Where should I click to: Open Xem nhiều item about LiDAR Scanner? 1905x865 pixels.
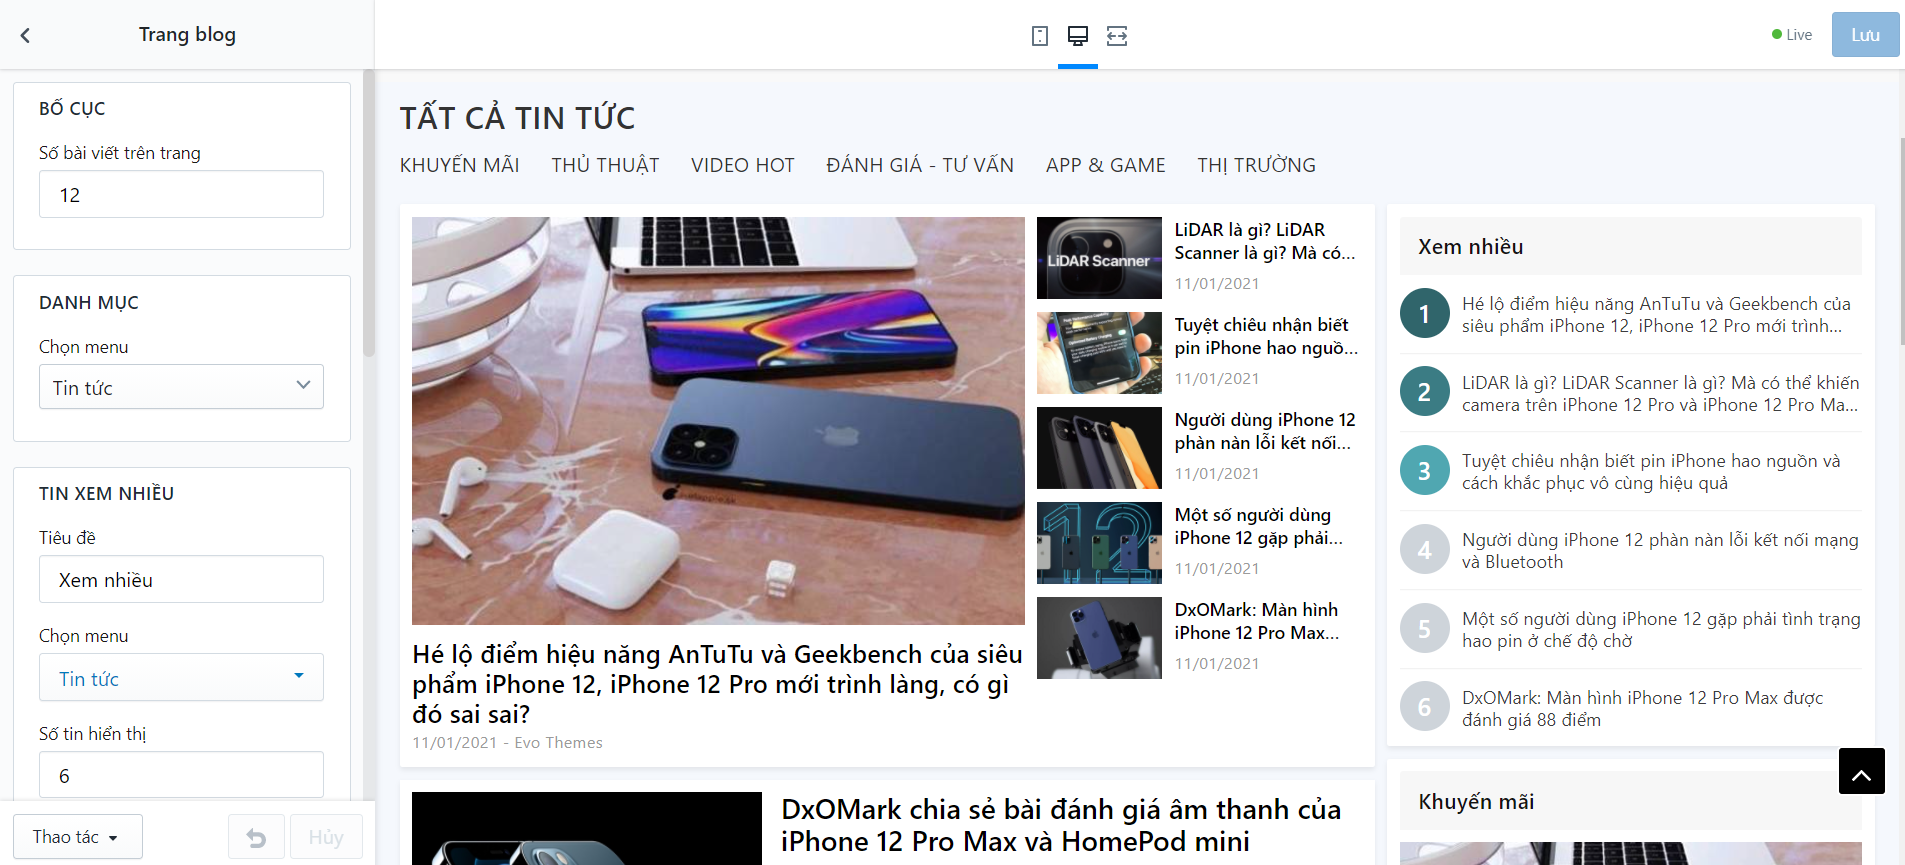point(1660,393)
